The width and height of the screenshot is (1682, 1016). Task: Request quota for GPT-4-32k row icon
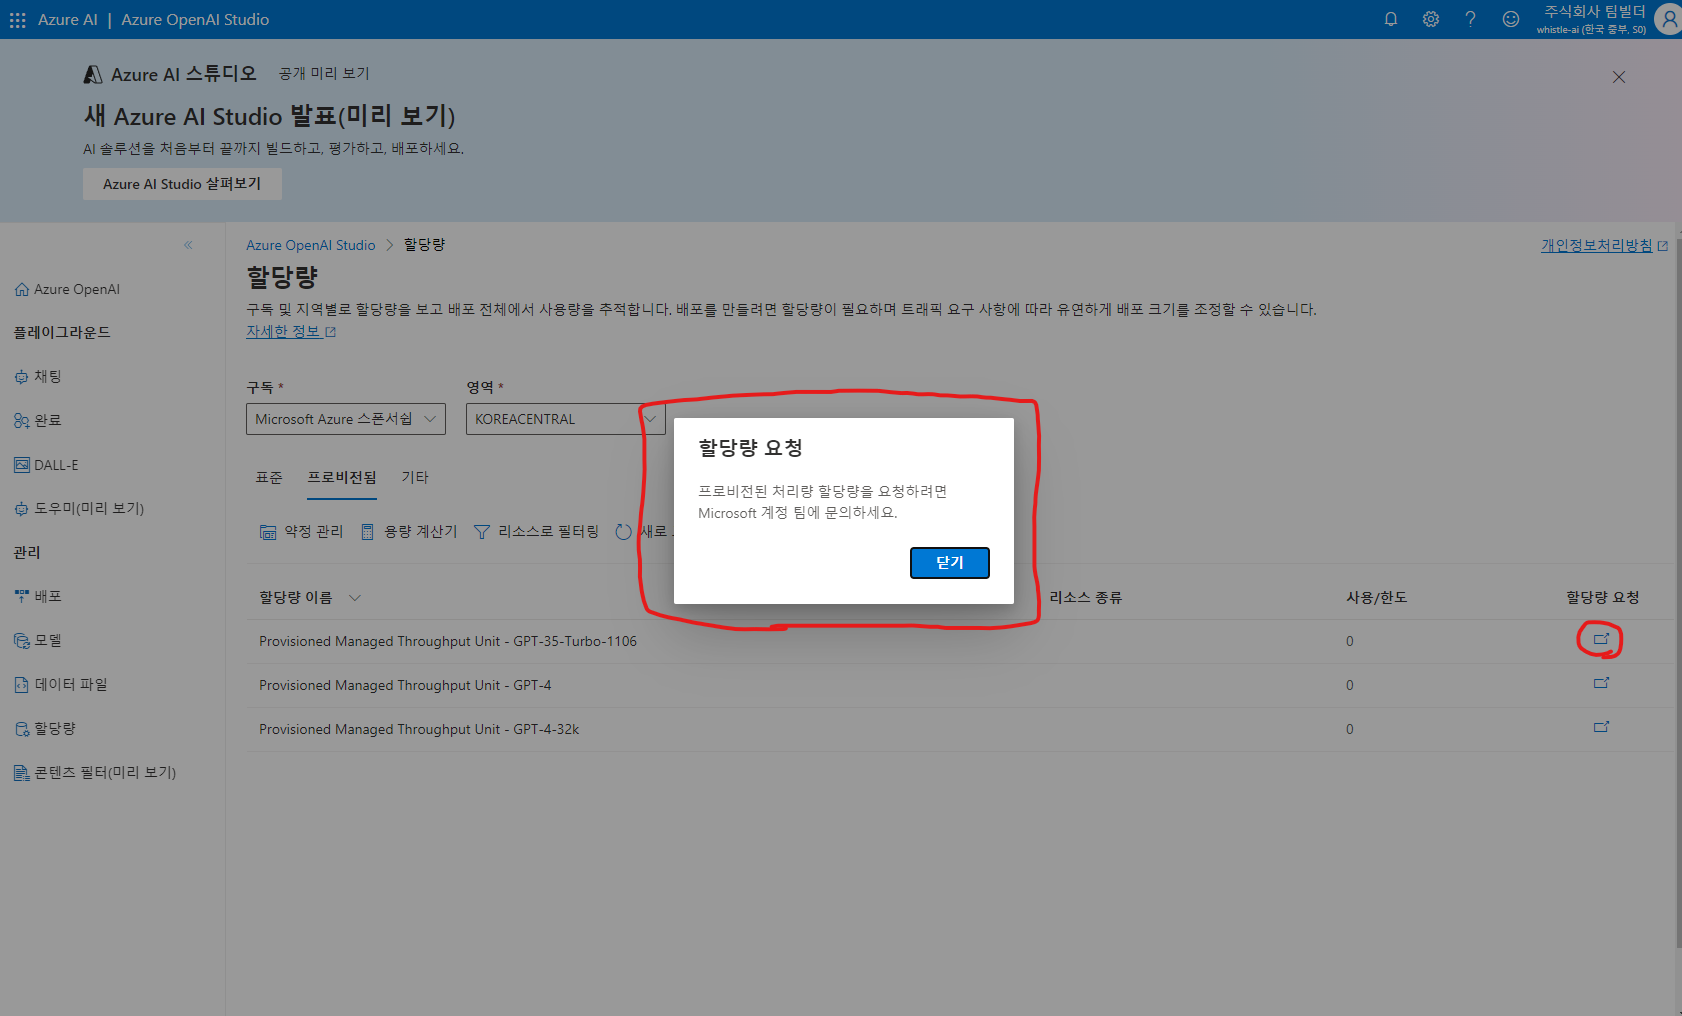coord(1601,727)
